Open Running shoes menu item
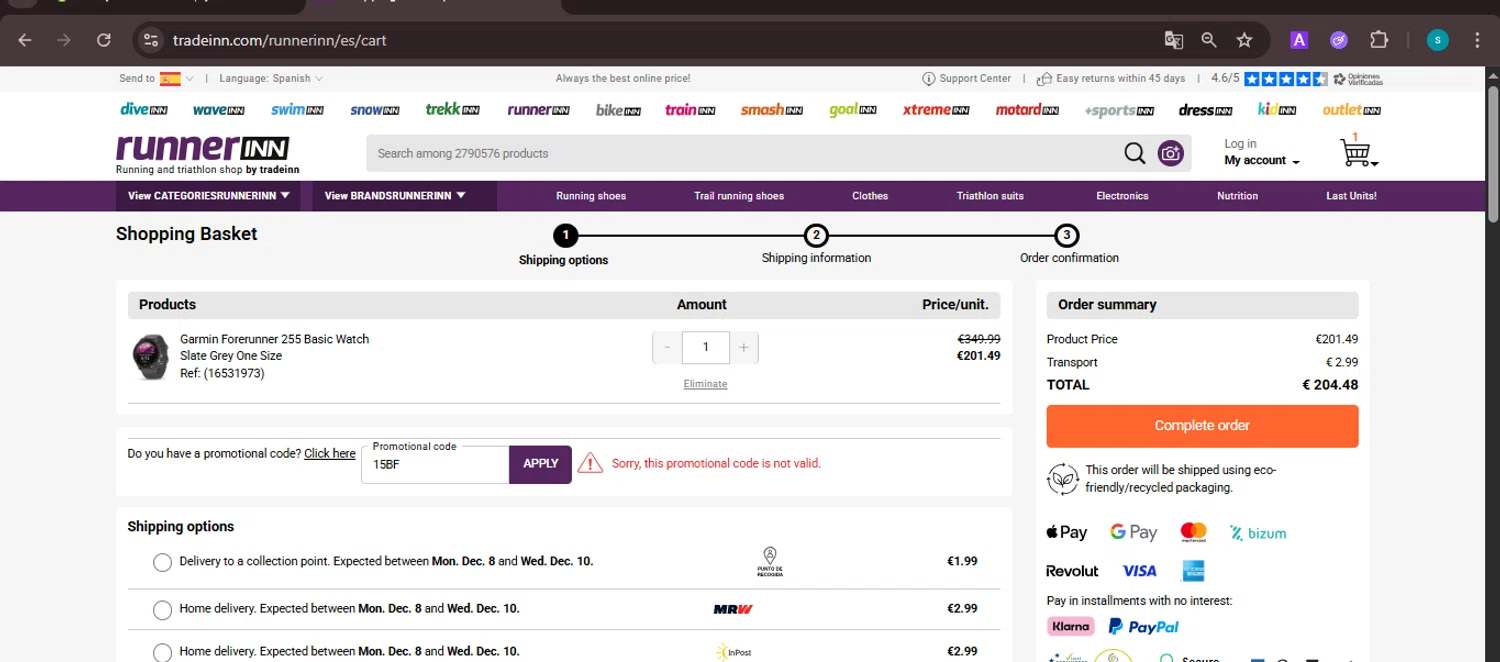The image size is (1500, 662). point(591,196)
